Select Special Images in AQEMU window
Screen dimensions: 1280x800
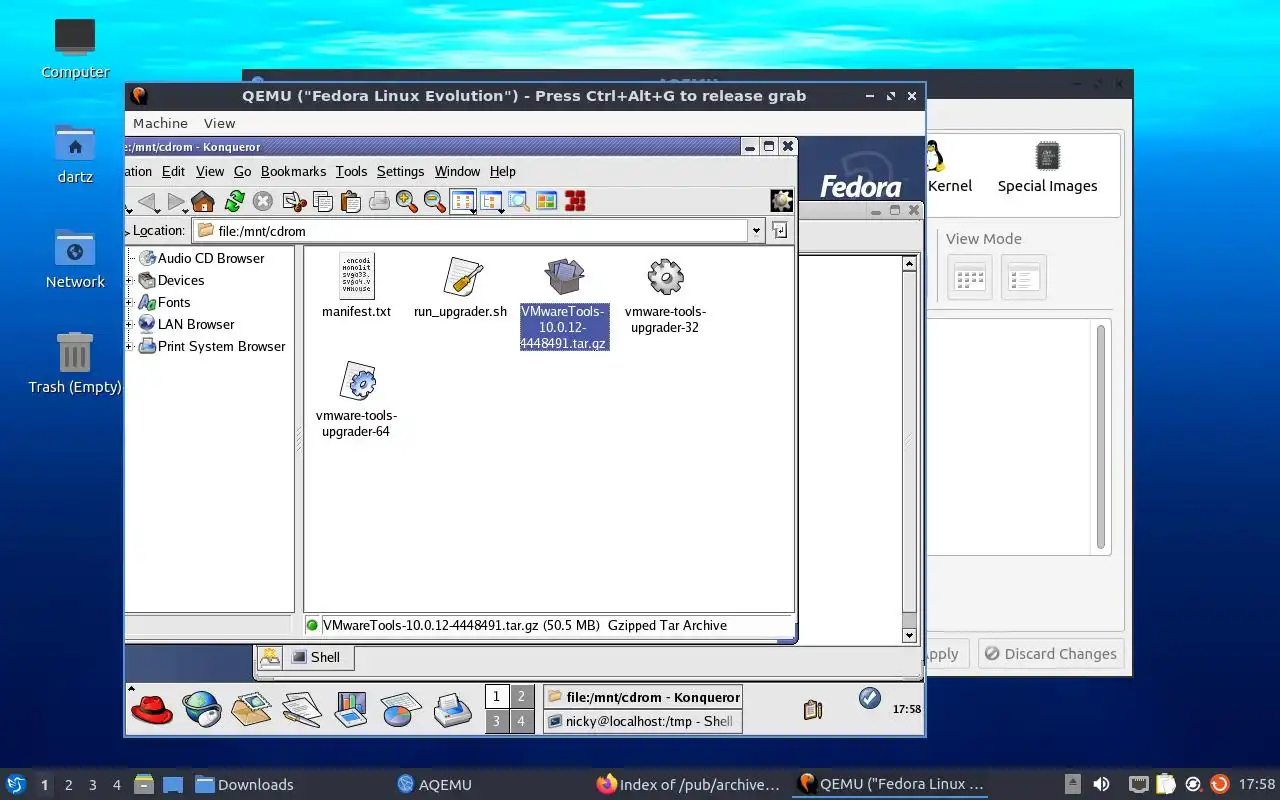pos(1047,168)
